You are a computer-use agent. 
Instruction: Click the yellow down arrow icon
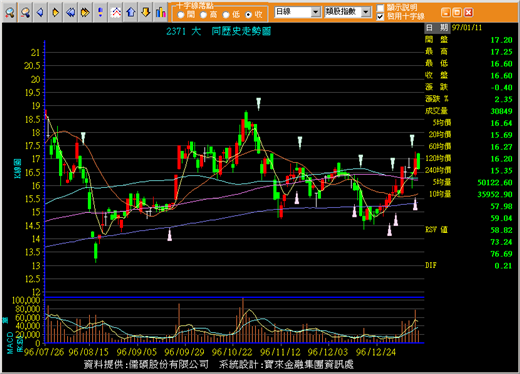(146, 13)
